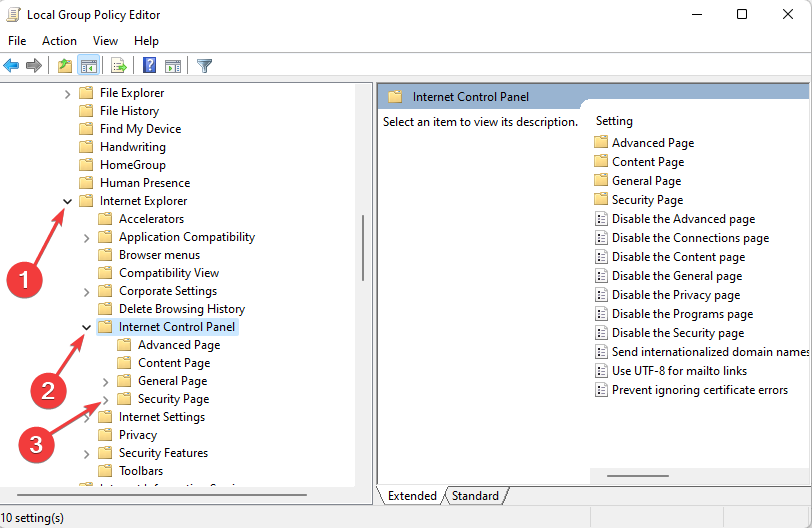Screen dimensions: 812x528
Task: Select Disable the Connections page setting
Action: 690,238
